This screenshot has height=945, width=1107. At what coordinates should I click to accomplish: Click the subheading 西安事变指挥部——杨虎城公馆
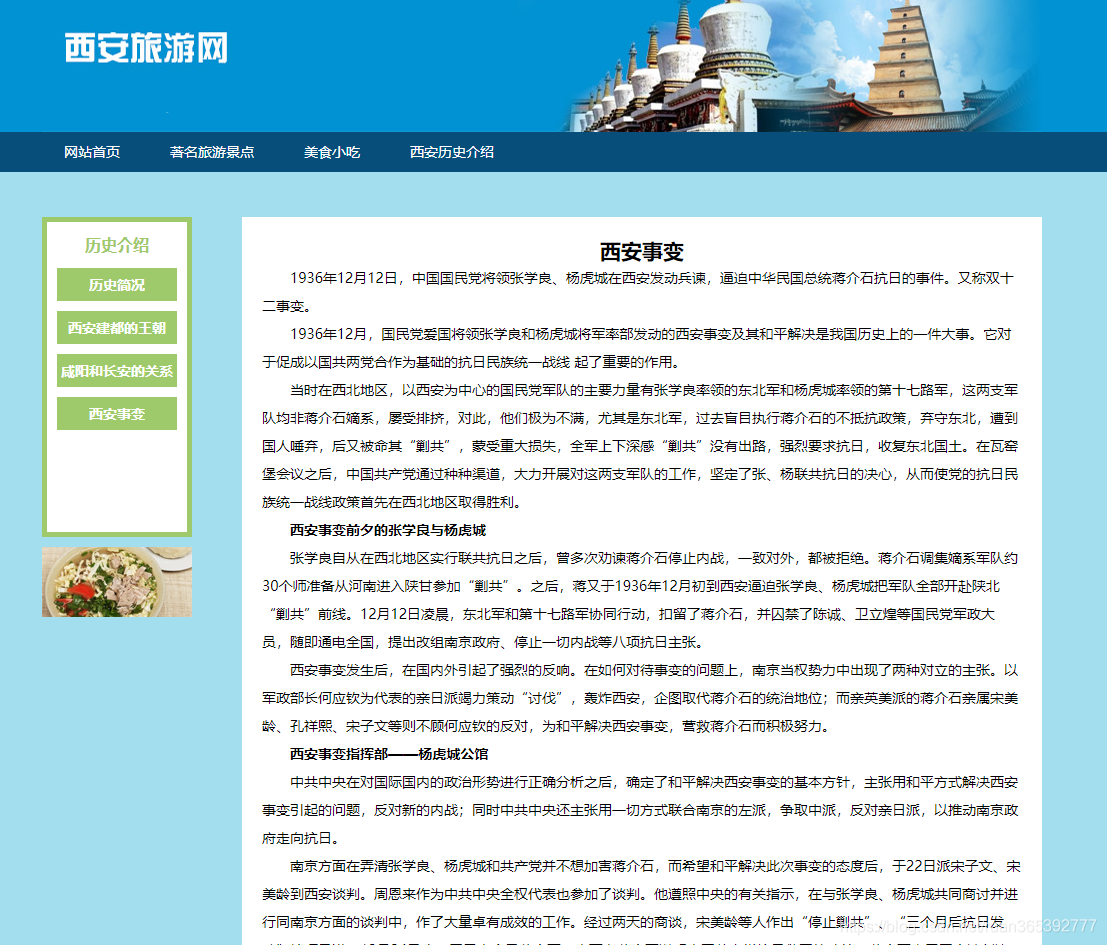(389, 754)
